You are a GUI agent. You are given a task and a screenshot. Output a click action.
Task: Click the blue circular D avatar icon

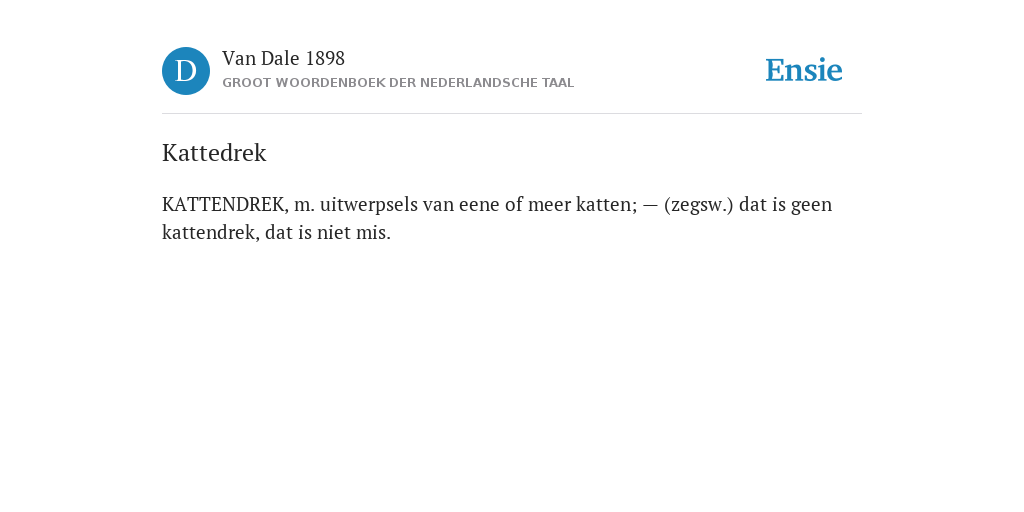pos(186,71)
